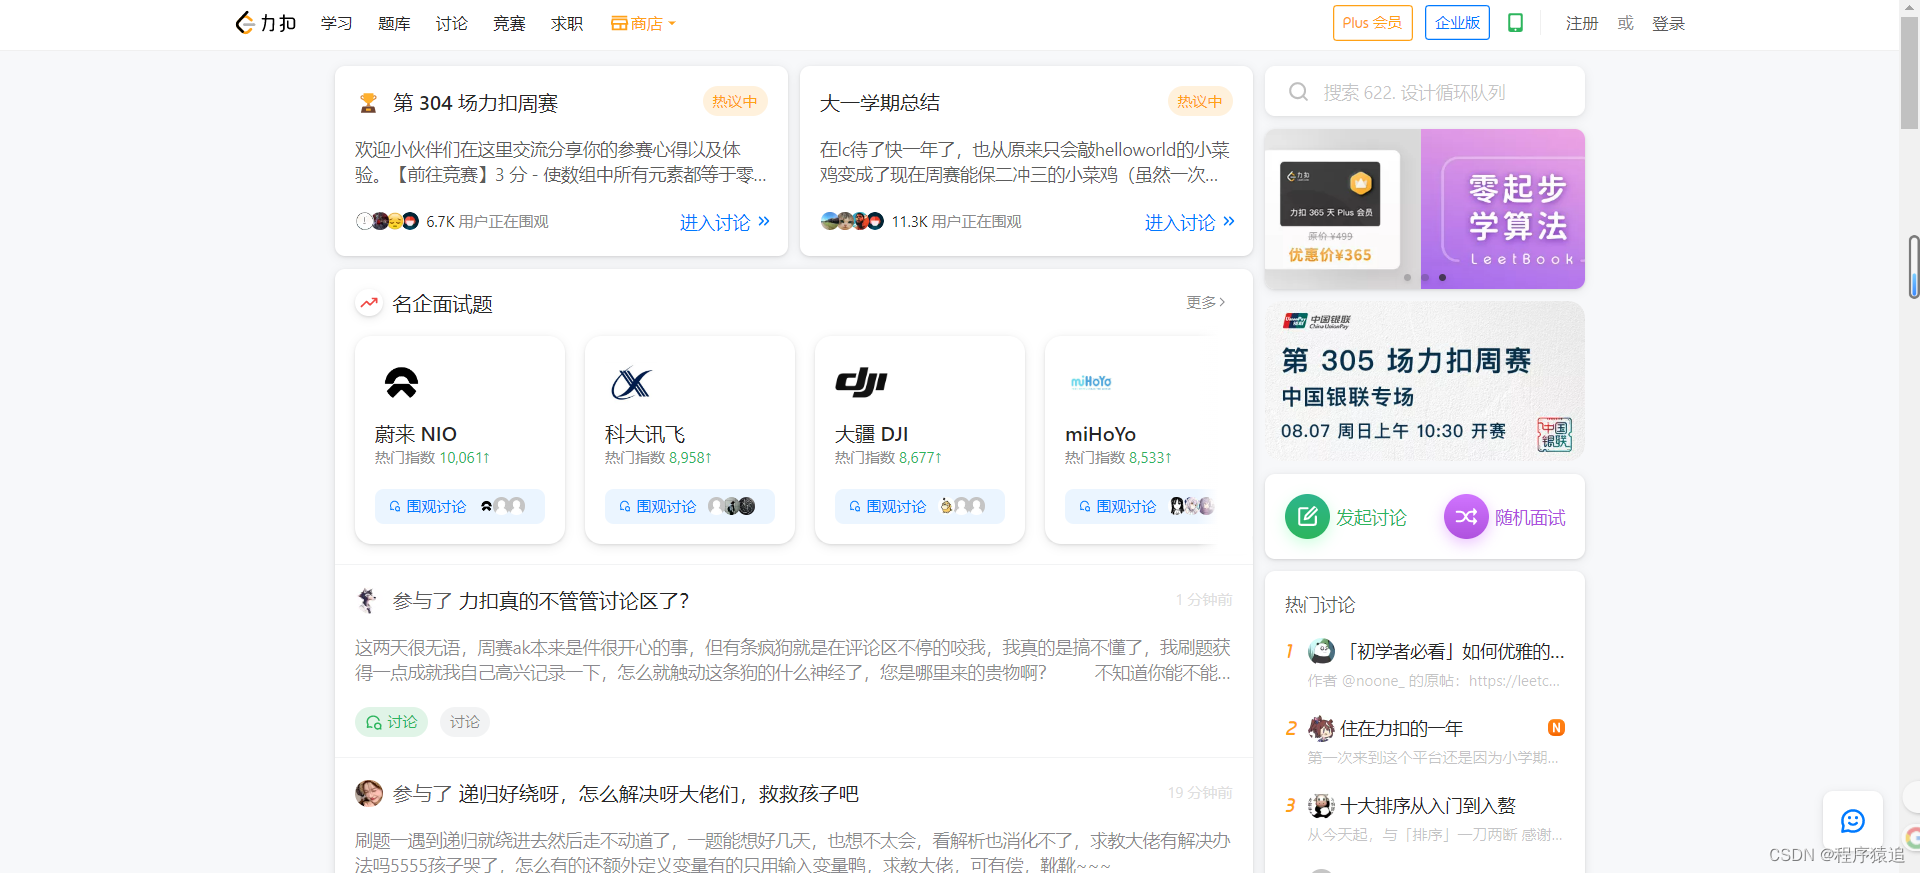Click the trophy icon beside 第 304 场力扣周赛
The height and width of the screenshot is (873, 1920).
point(368,103)
